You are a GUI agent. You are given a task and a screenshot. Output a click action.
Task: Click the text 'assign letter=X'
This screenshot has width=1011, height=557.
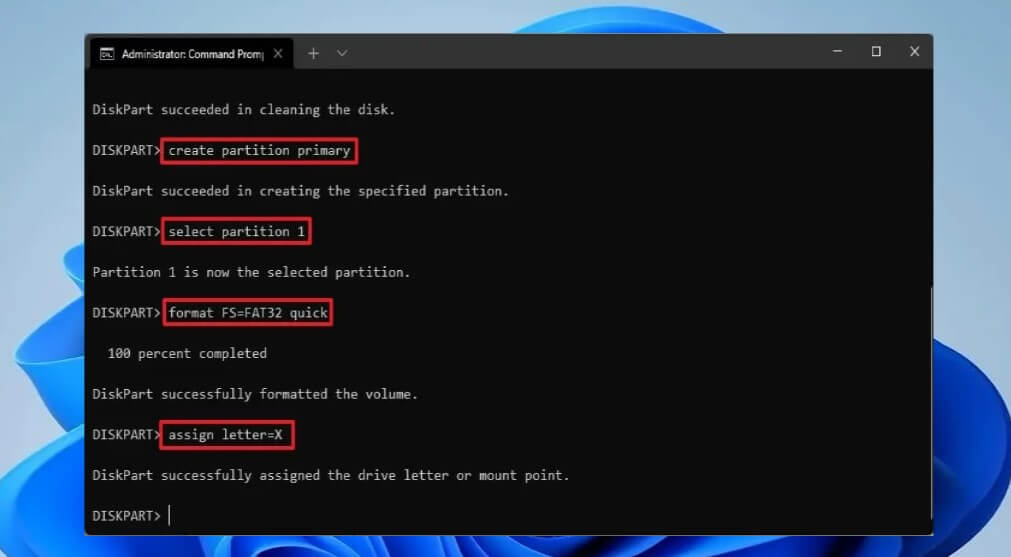[226, 435]
